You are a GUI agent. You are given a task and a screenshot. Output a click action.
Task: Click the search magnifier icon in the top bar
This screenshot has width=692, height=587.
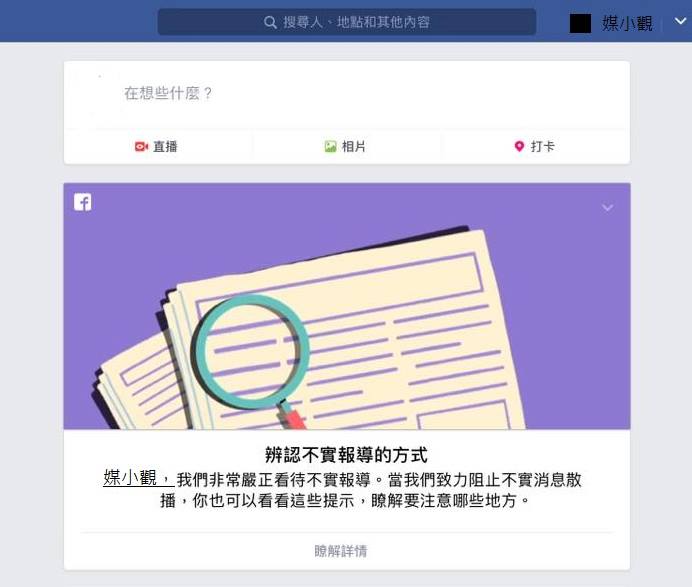point(270,22)
